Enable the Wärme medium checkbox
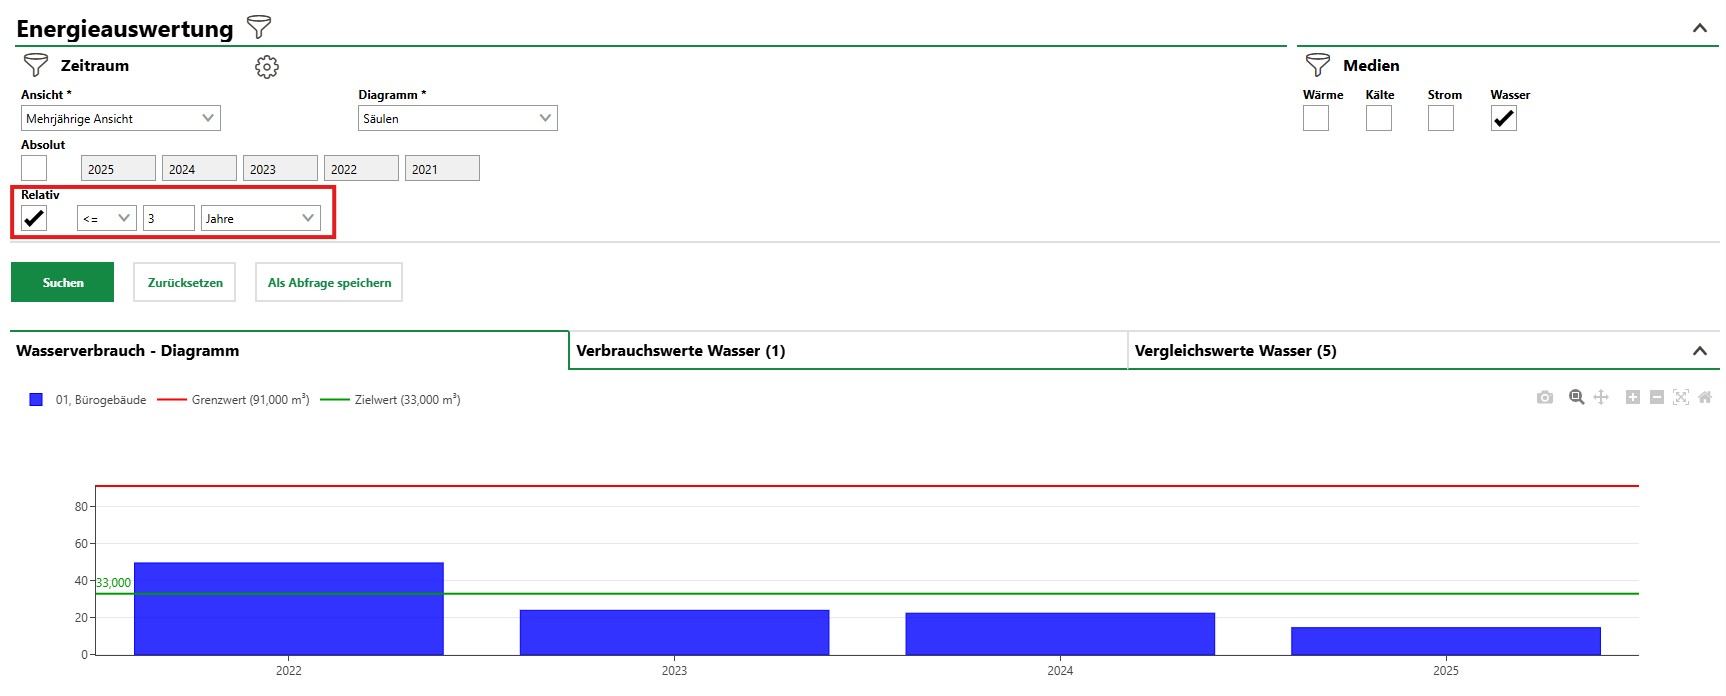The image size is (1726, 696). click(1316, 118)
